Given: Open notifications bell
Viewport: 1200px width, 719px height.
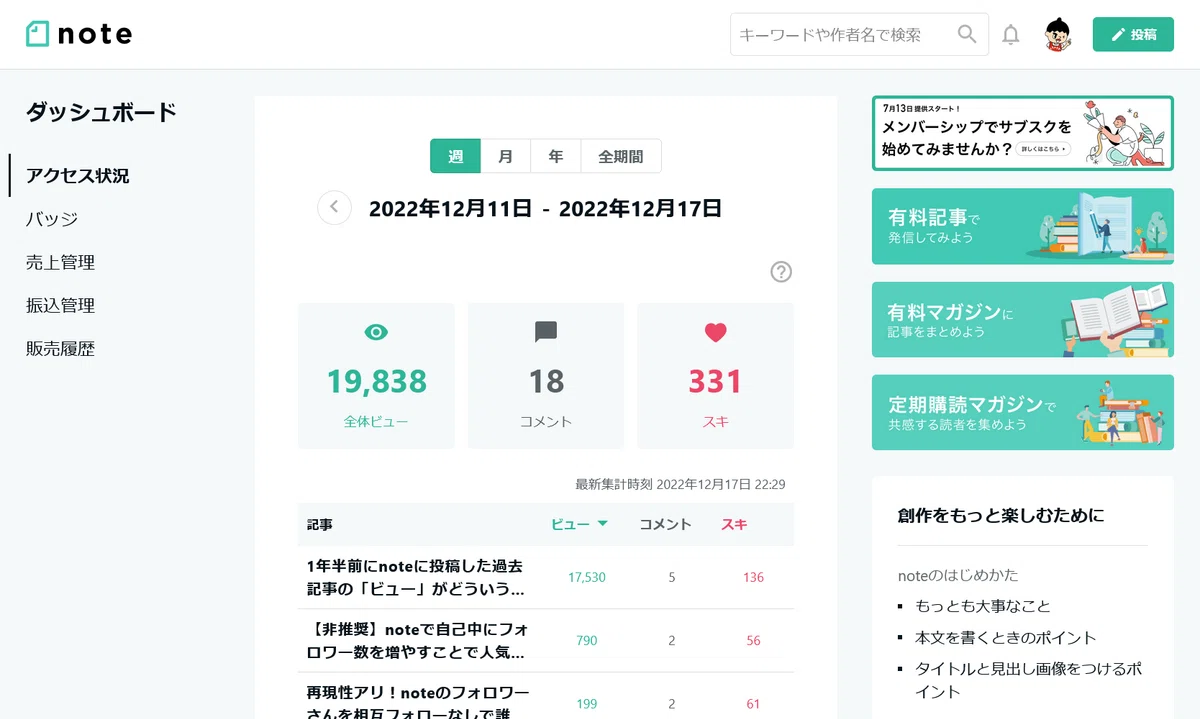Looking at the screenshot, I should (x=1011, y=35).
